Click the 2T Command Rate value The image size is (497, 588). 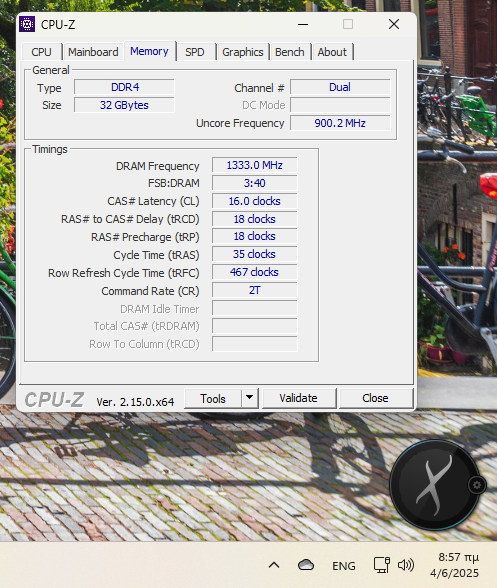coord(255,290)
